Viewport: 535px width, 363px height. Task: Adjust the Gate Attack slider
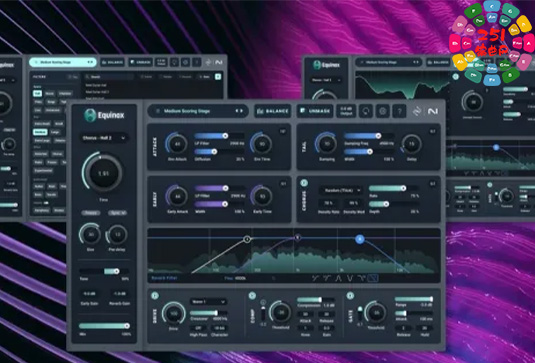pos(414,313)
